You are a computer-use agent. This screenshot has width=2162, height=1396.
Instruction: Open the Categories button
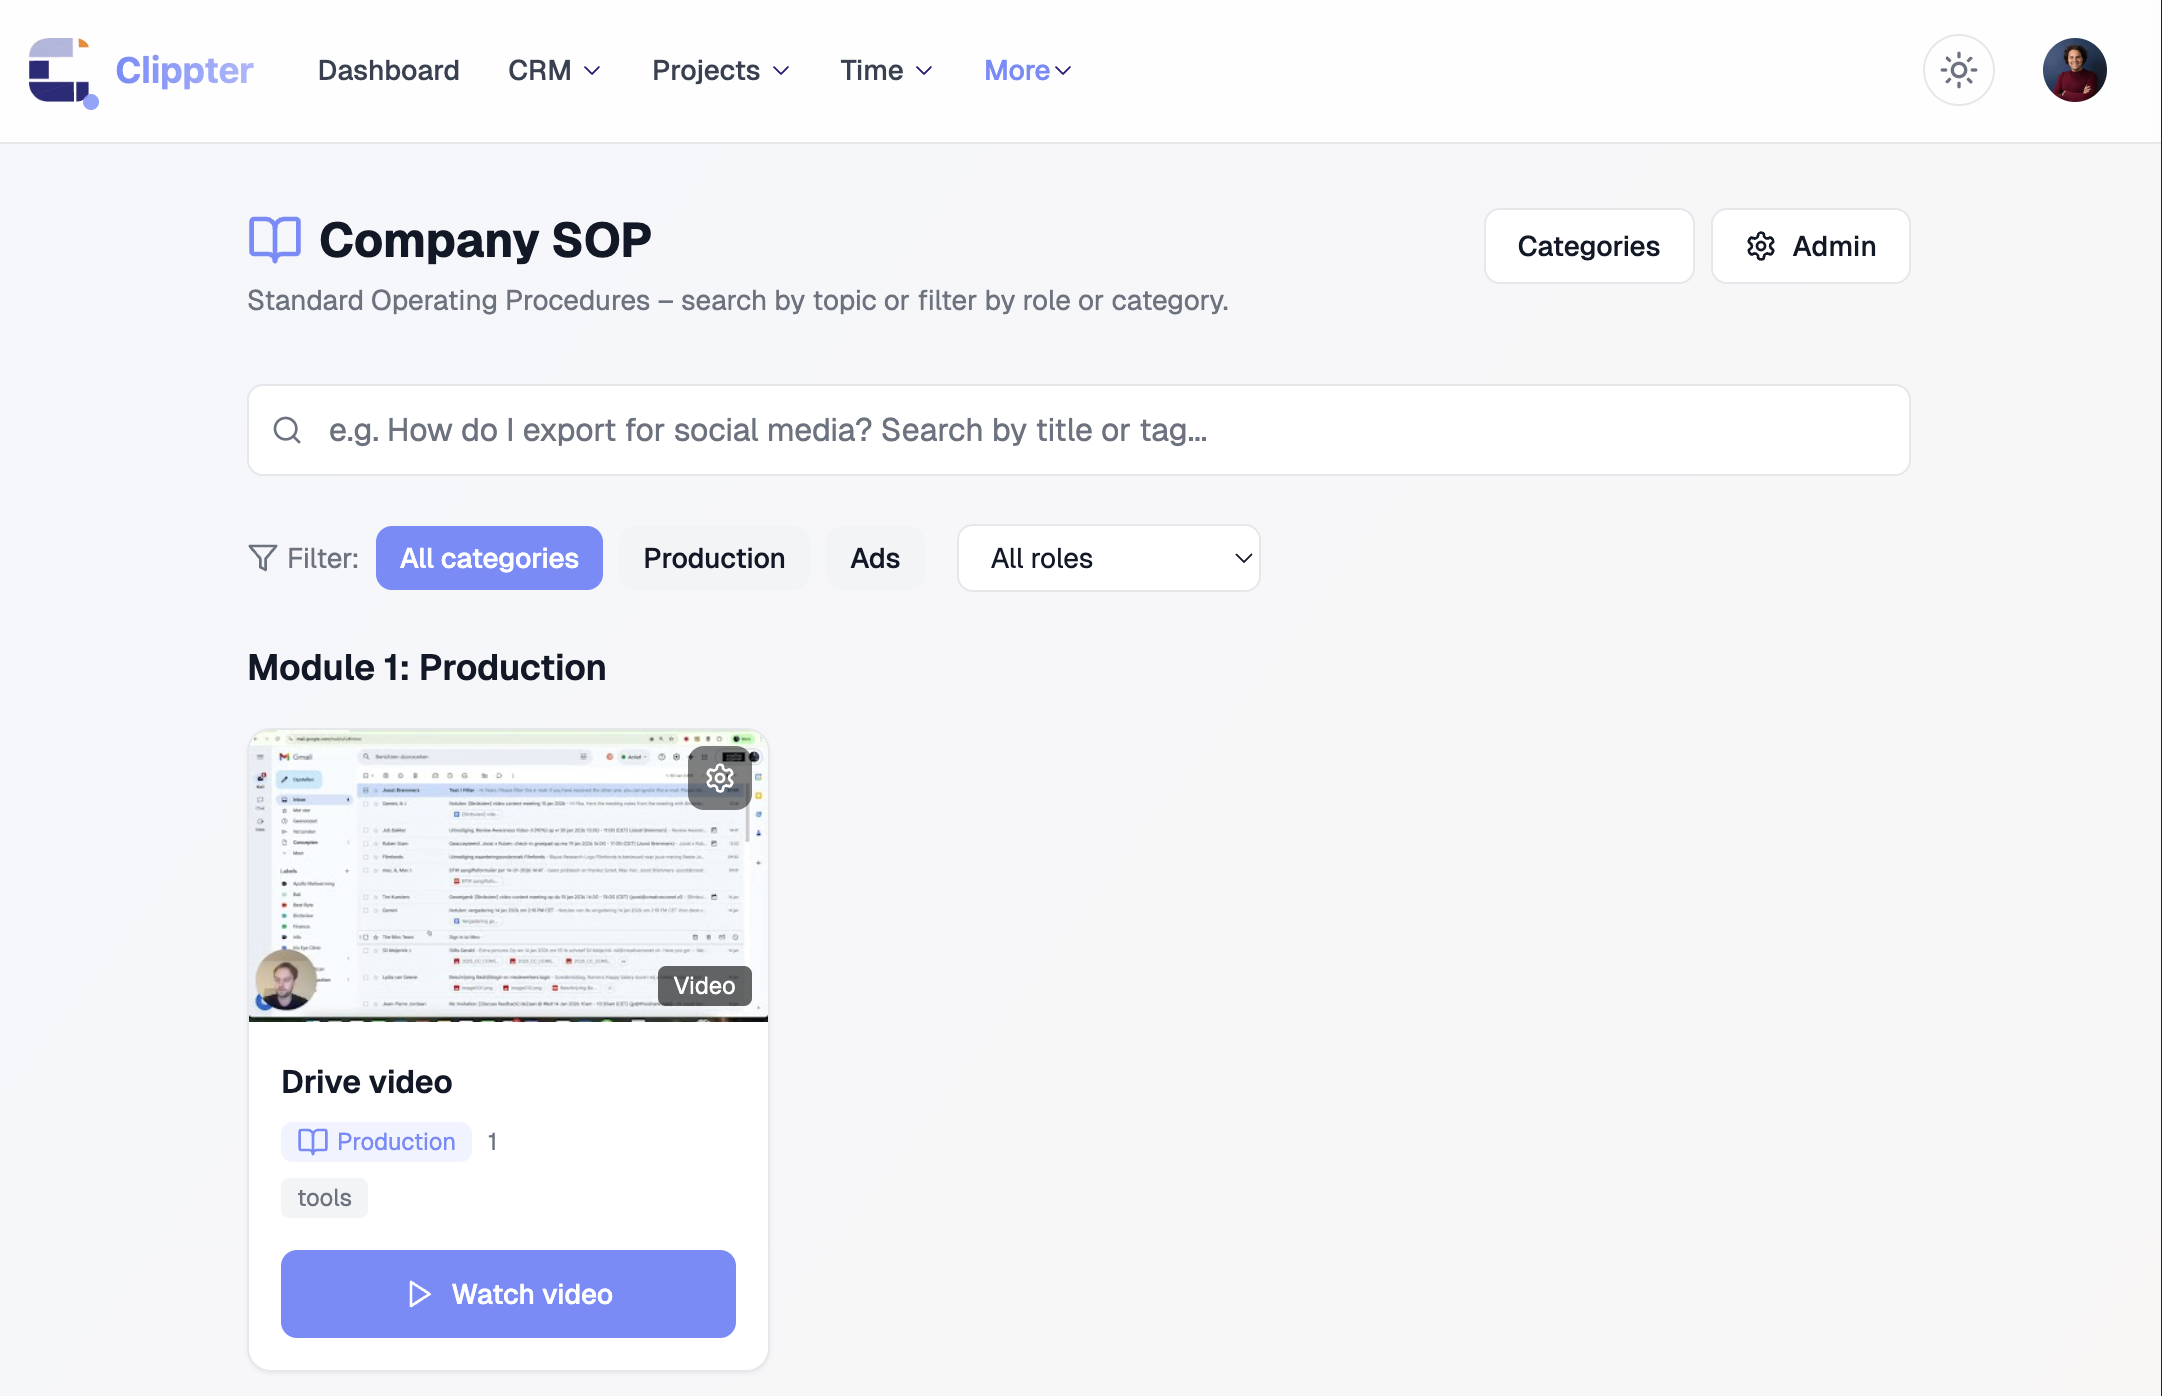pos(1588,246)
